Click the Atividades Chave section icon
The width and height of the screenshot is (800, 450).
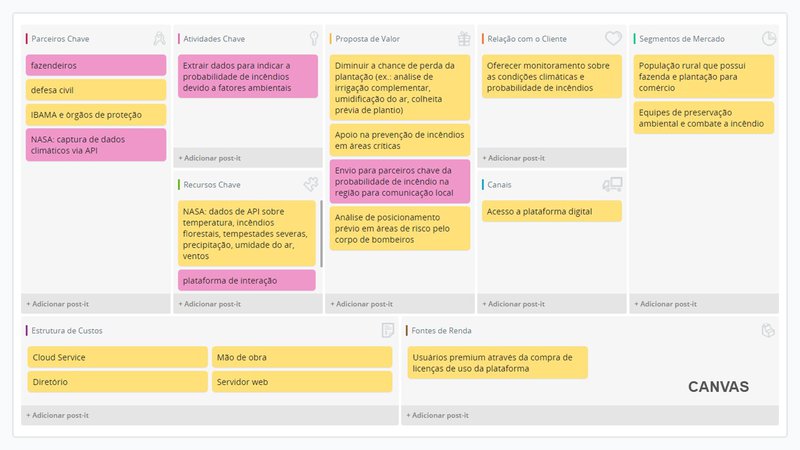[x=311, y=39]
